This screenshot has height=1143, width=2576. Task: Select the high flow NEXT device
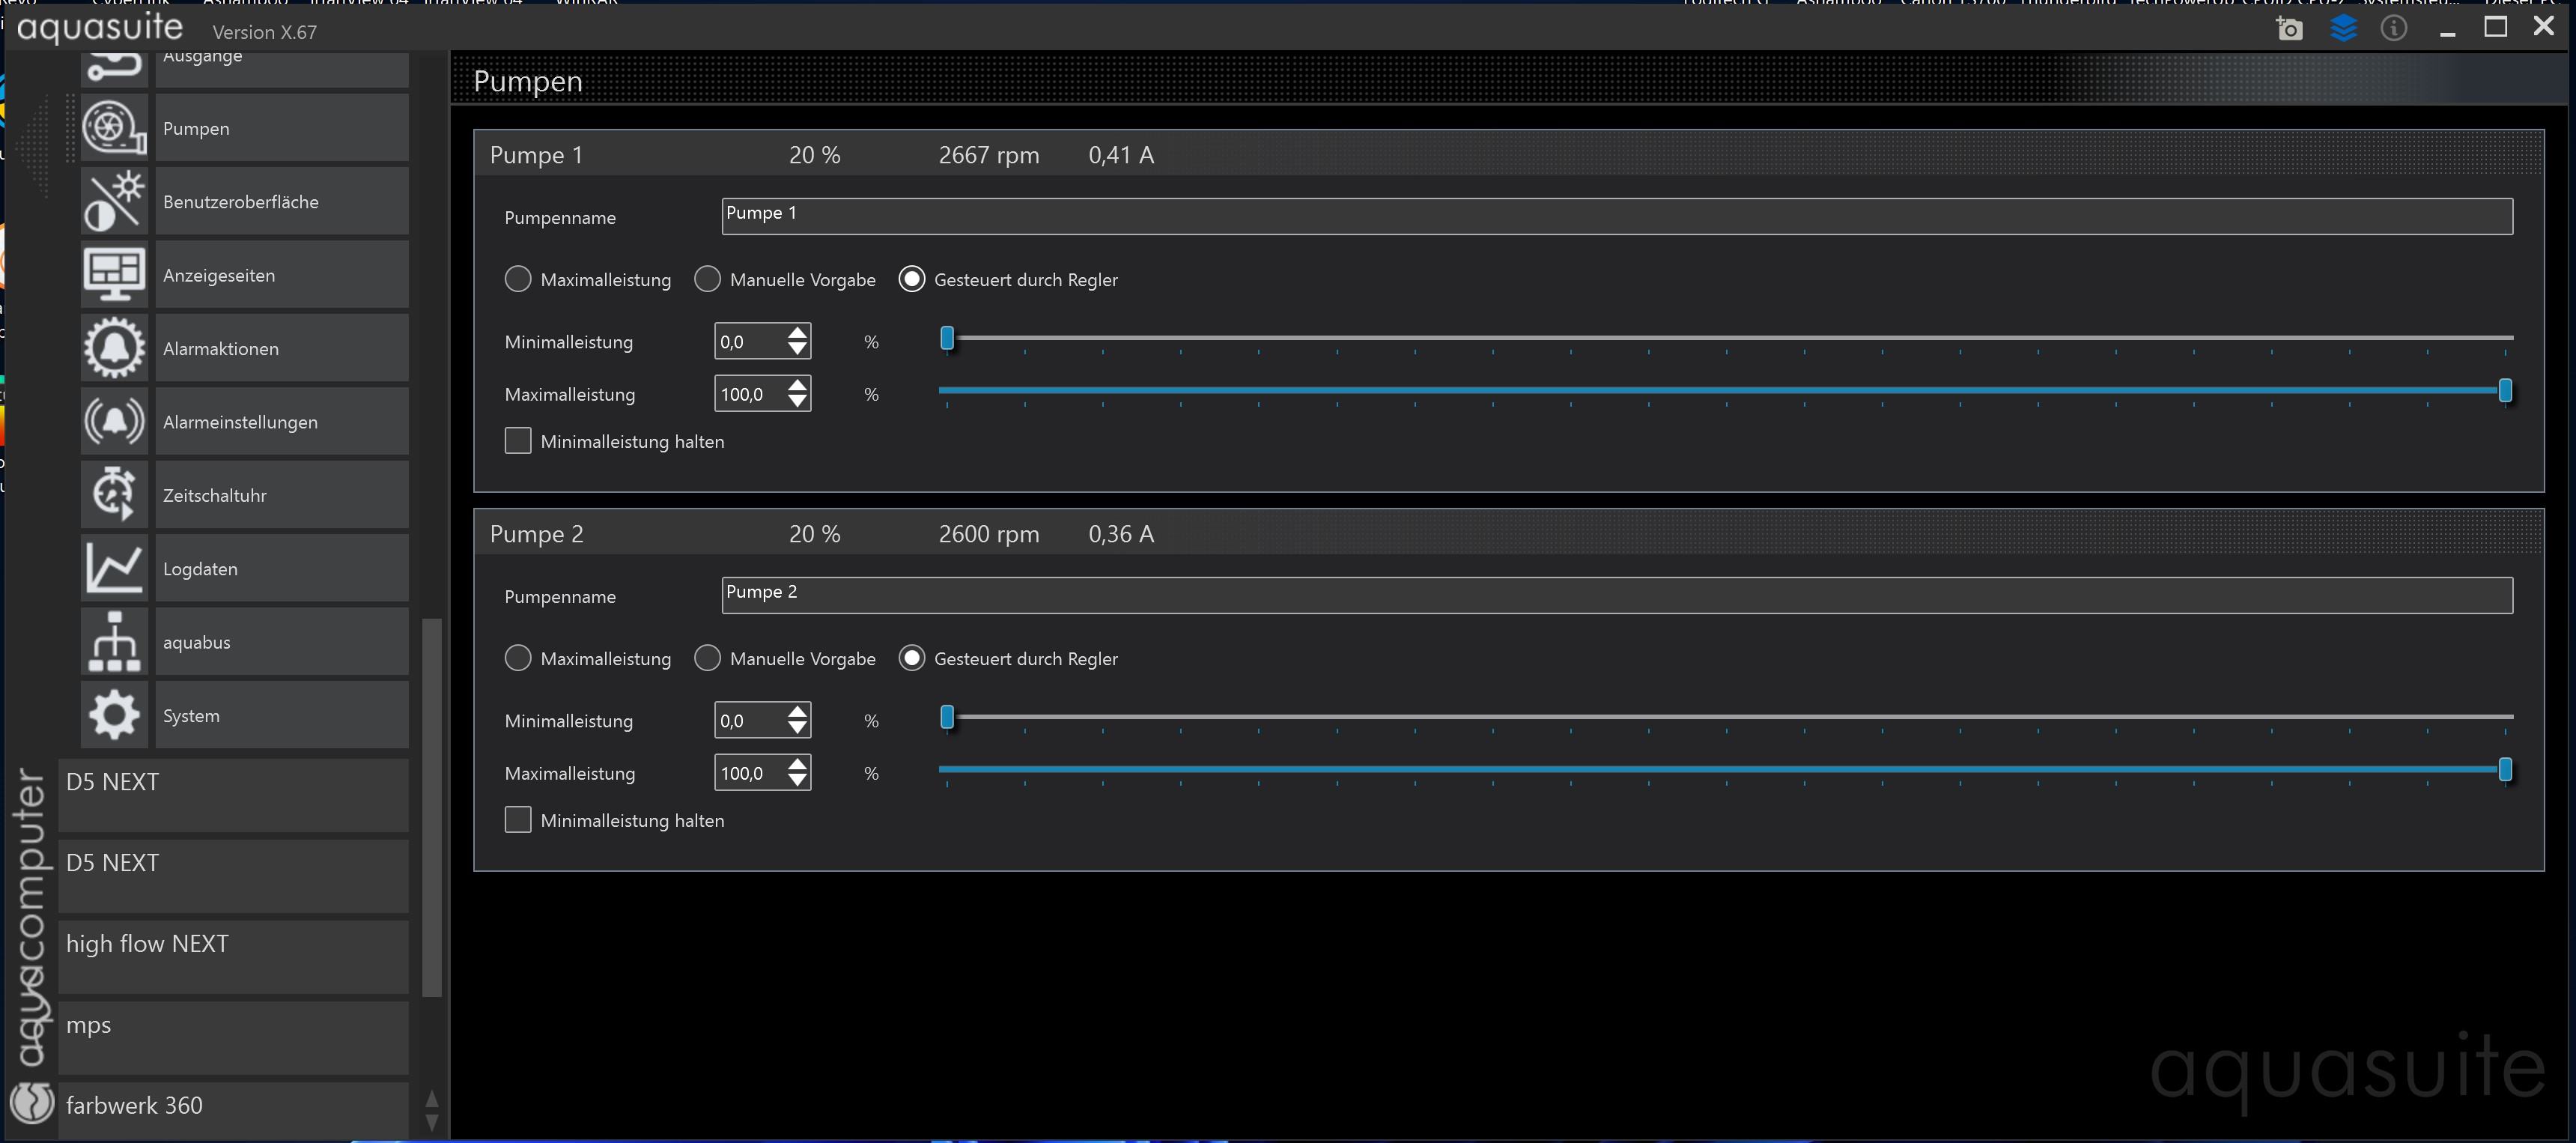[233, 957]
